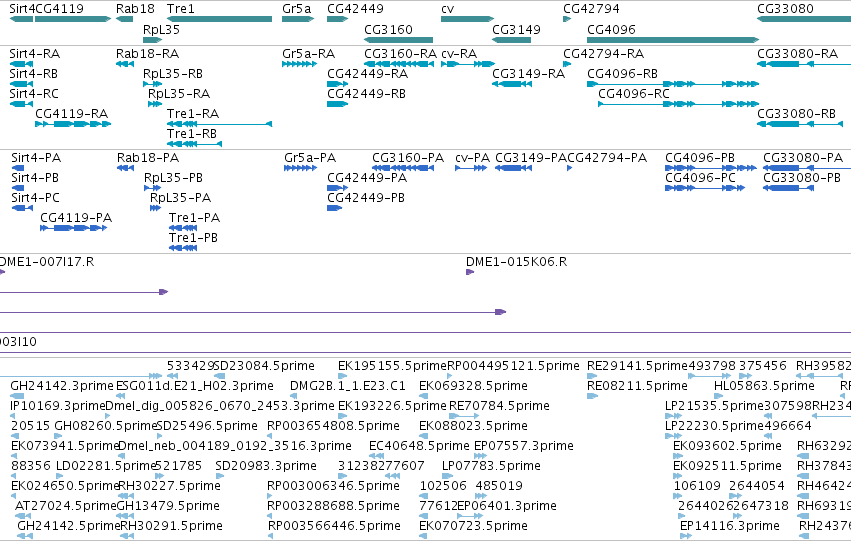Select the Gr5a-PA protein label

[x=310, y=158]
